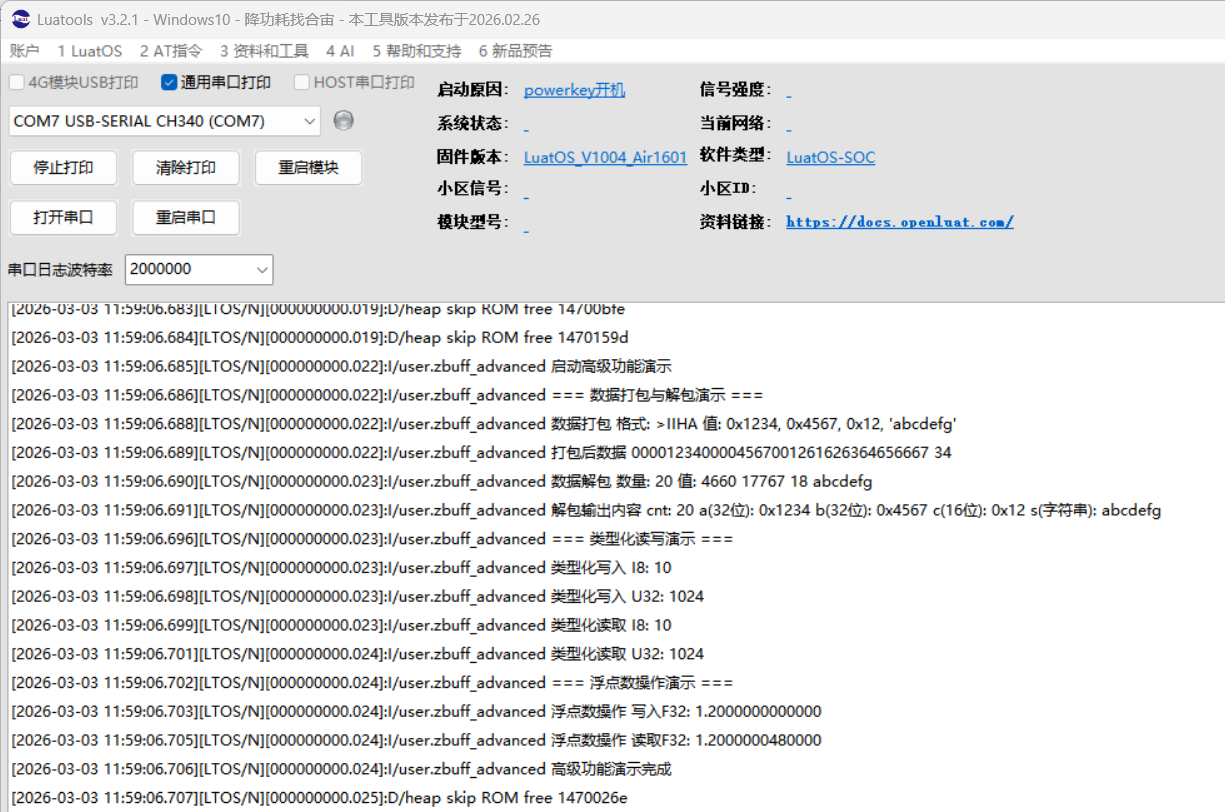
Task: Open the docs.openluat.com link
Action: (x=899, y=222)
